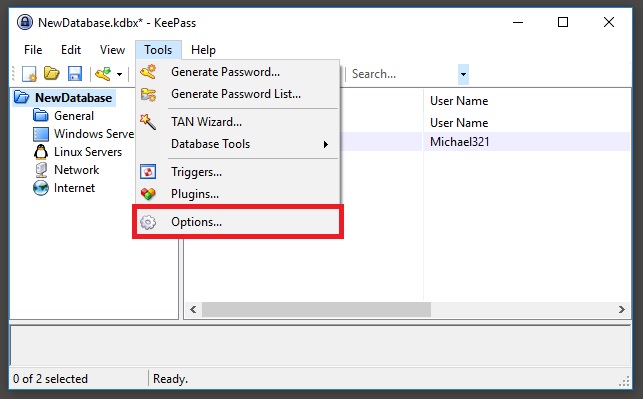Choose Generate Password... from Tools menu

tap(237, 72)
